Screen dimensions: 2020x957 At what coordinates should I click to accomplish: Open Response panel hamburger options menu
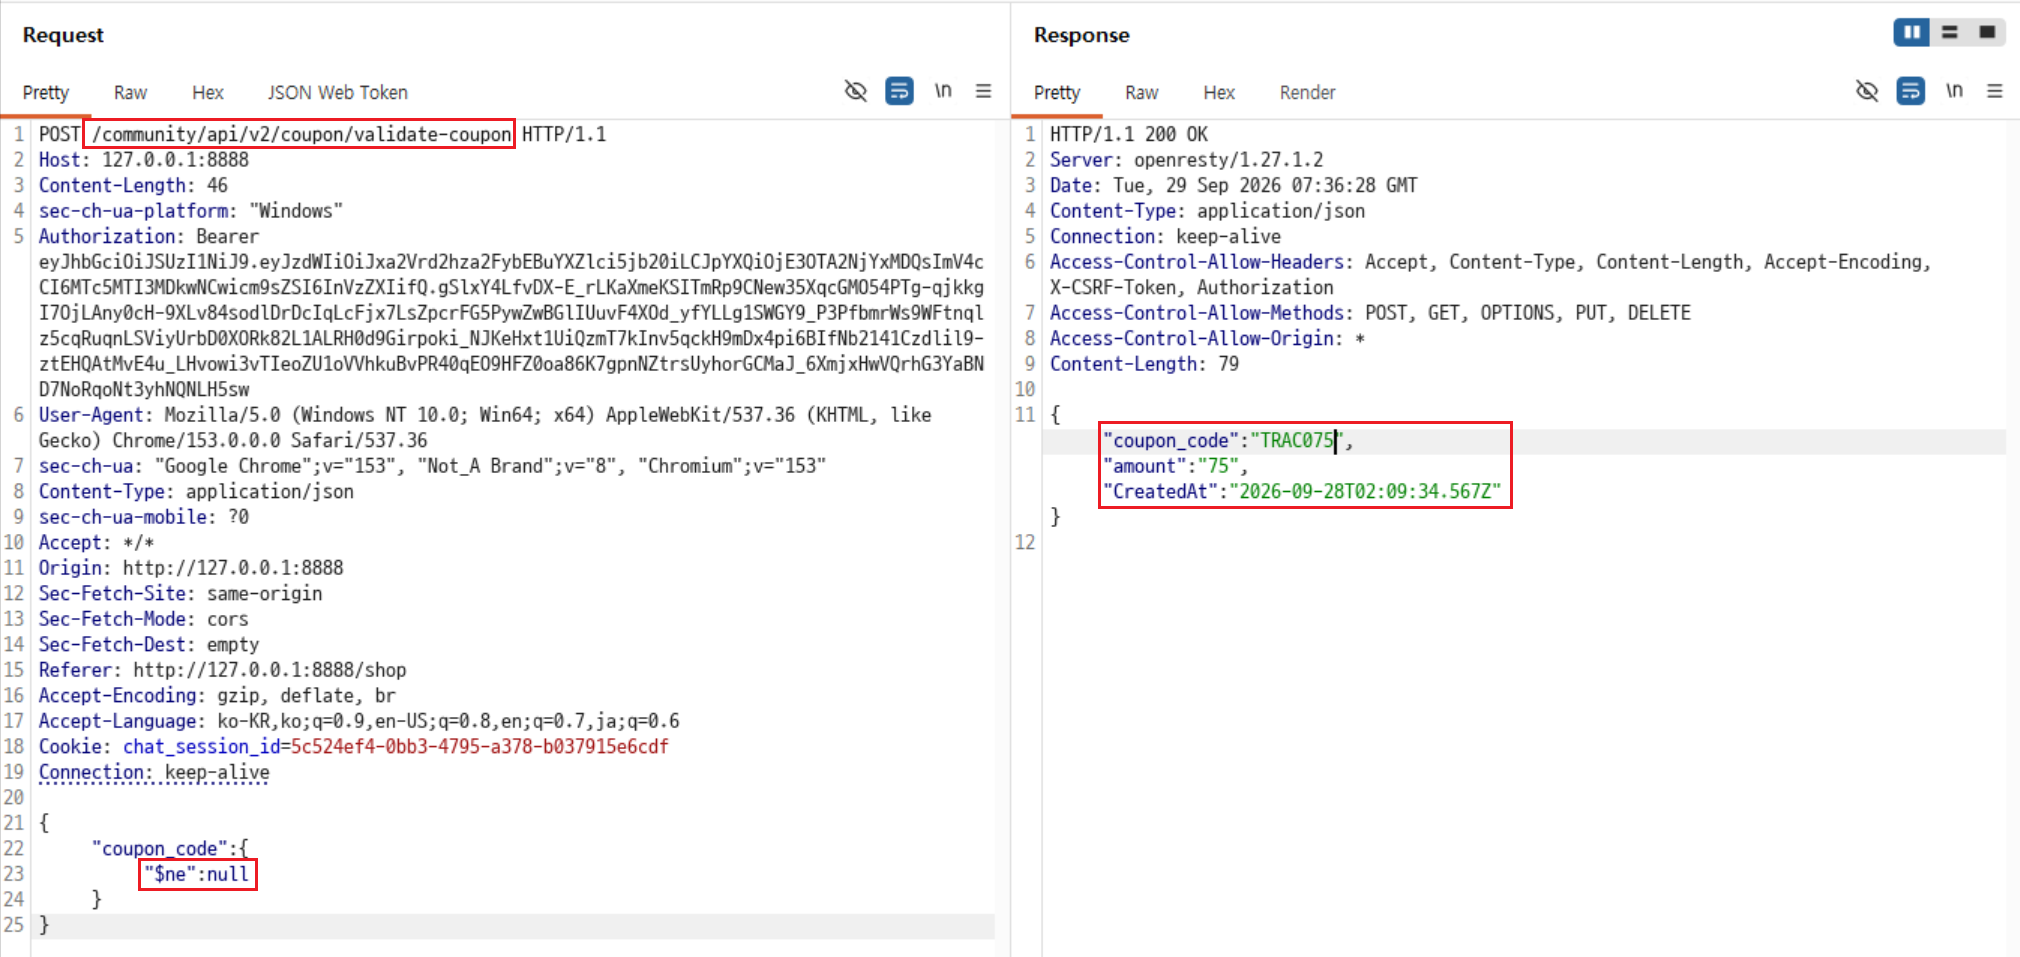click(x=1995, y=91)
